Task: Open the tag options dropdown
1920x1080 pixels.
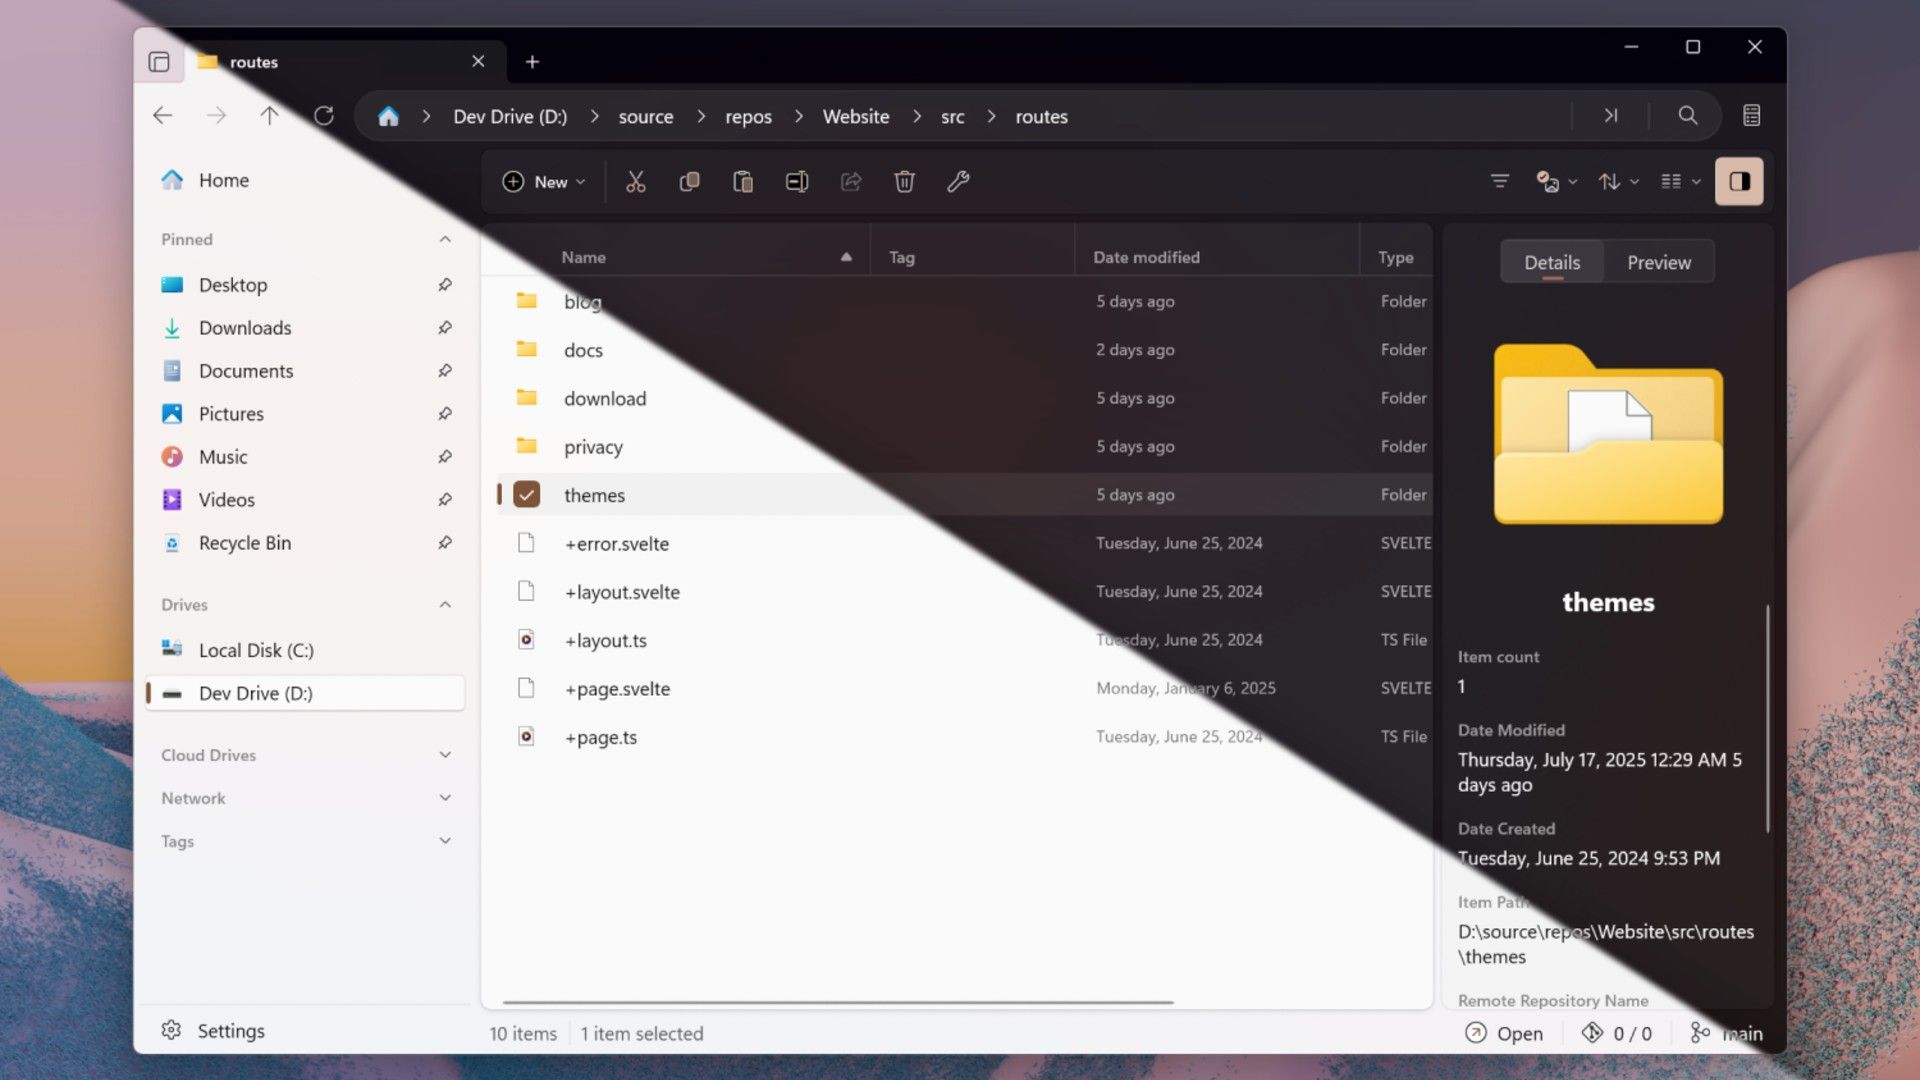Action: (1557, 181)
